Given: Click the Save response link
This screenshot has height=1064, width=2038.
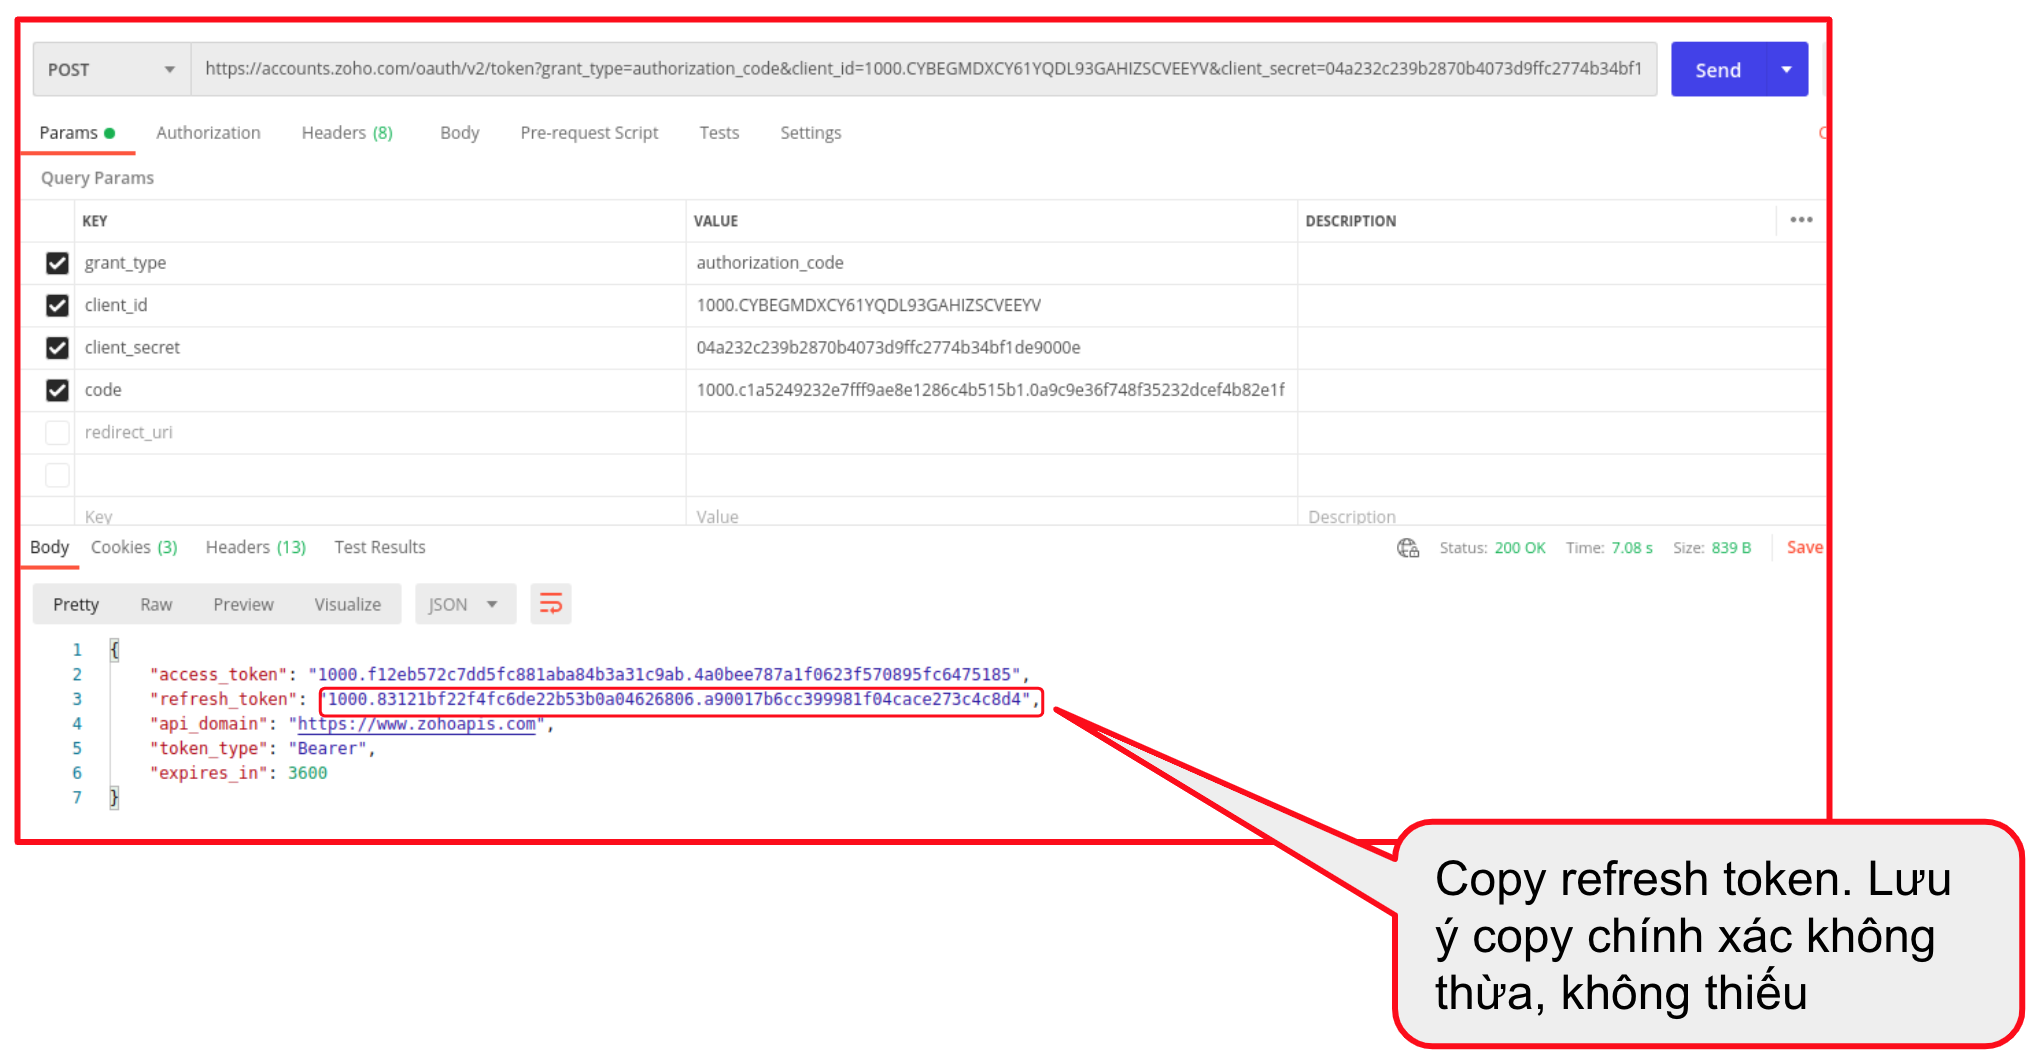Looking at the screenshot, I should (1804, 547).
